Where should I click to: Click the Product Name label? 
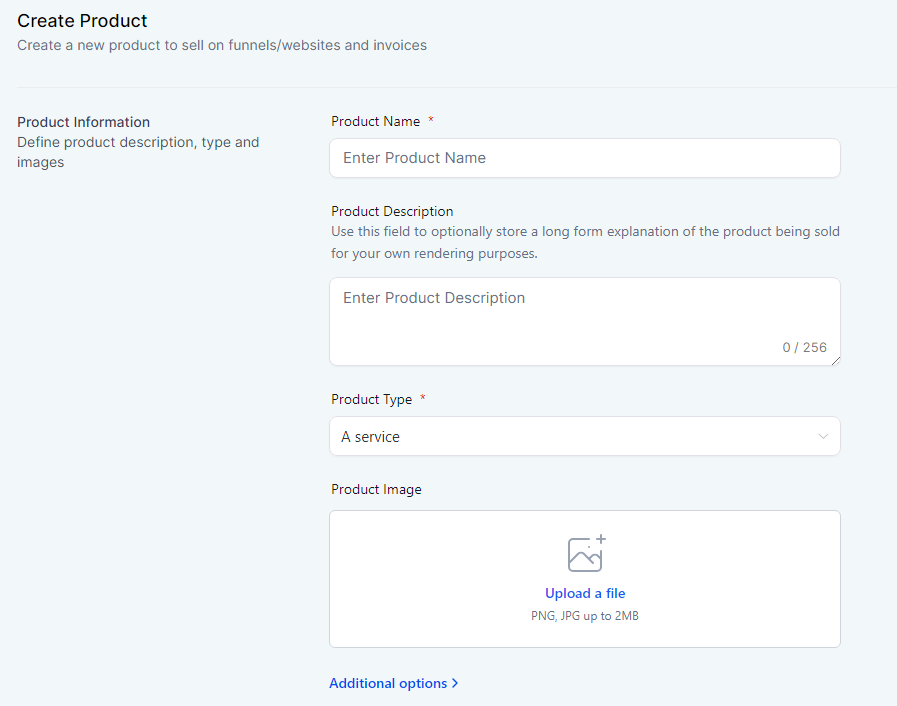coord(375,121)
